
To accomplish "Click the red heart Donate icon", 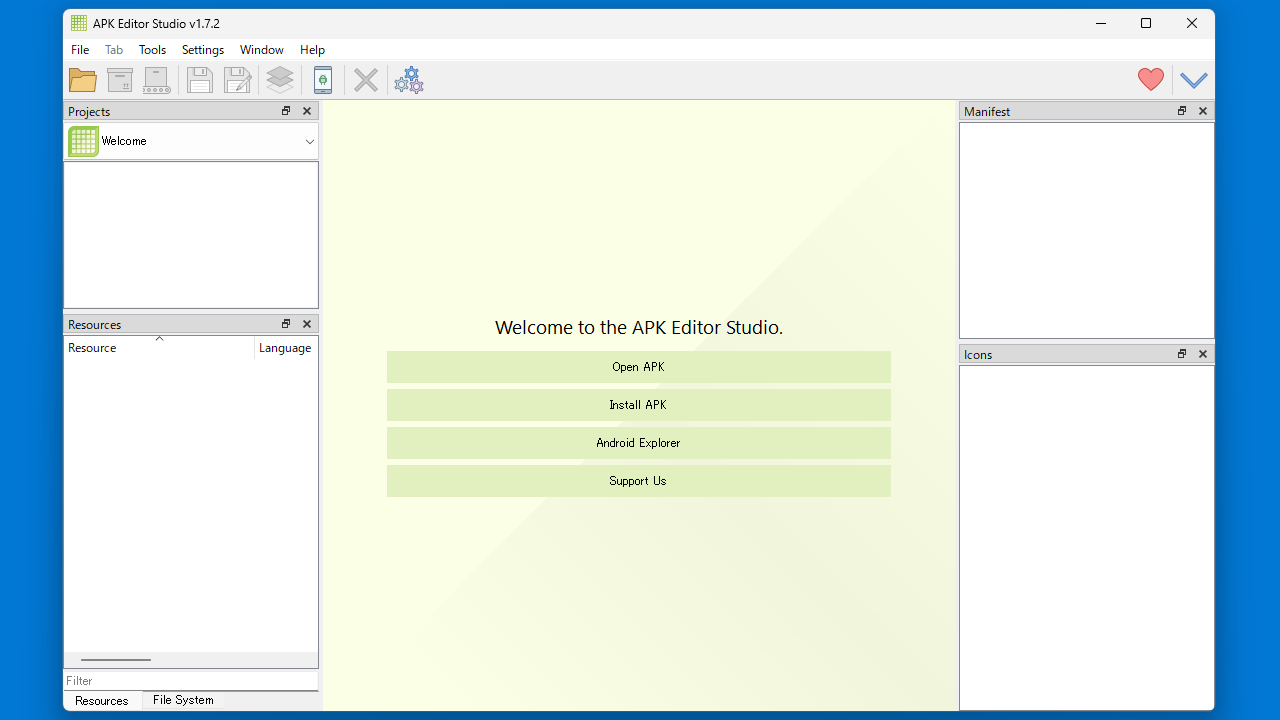I will coord(1151,80).
